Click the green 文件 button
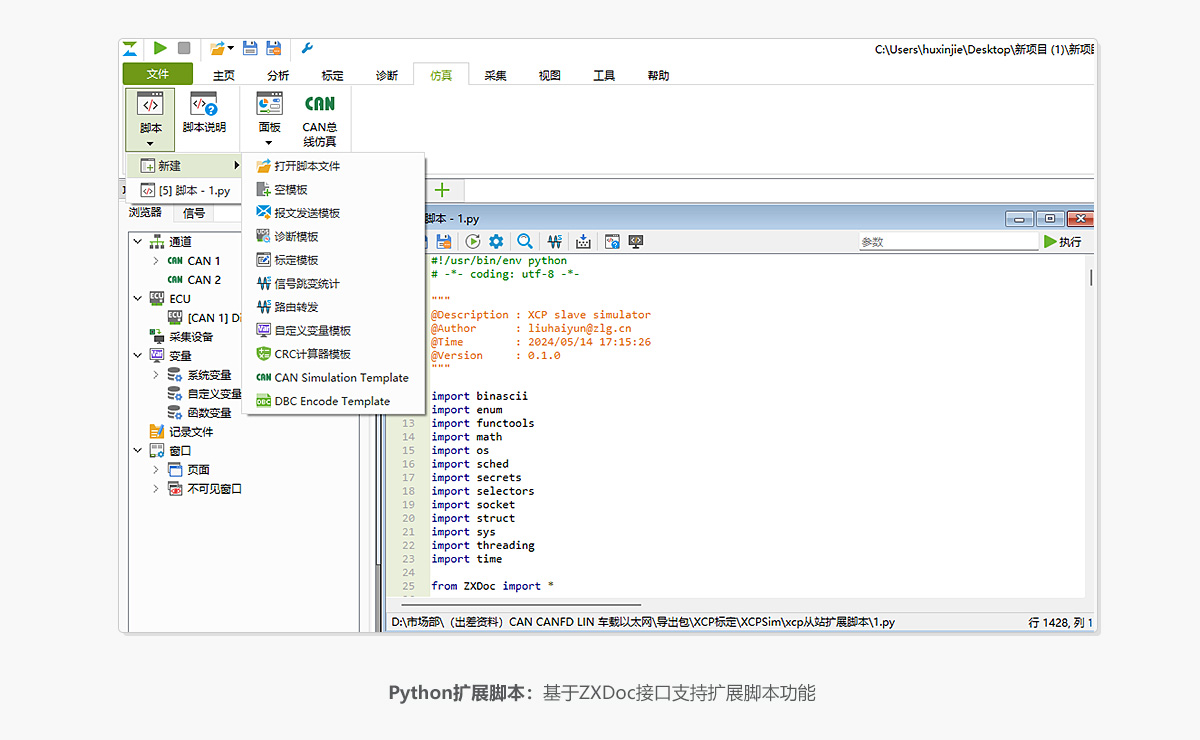 point(157,74)
